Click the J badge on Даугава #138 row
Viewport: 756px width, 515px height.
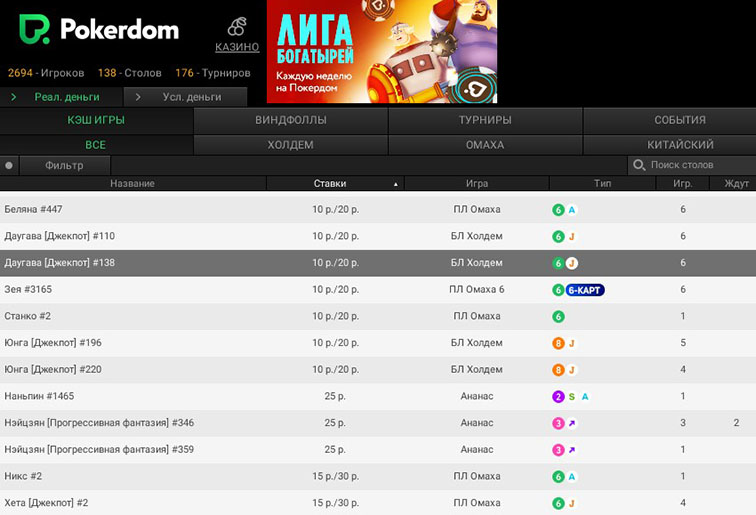[x=572, y=263]
